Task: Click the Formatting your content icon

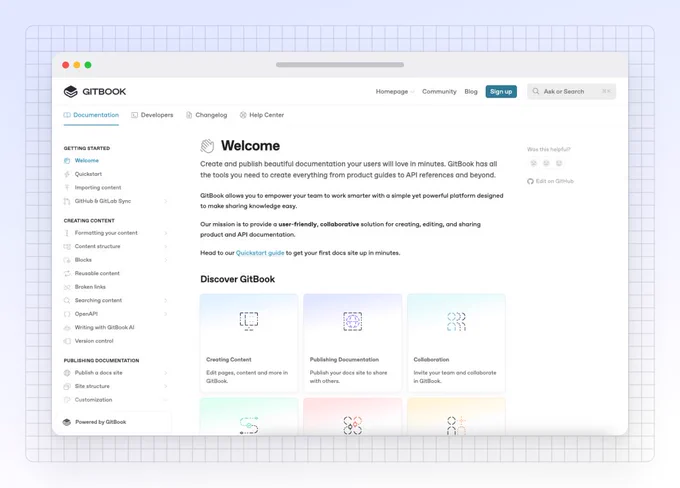Action: point(67,233)
